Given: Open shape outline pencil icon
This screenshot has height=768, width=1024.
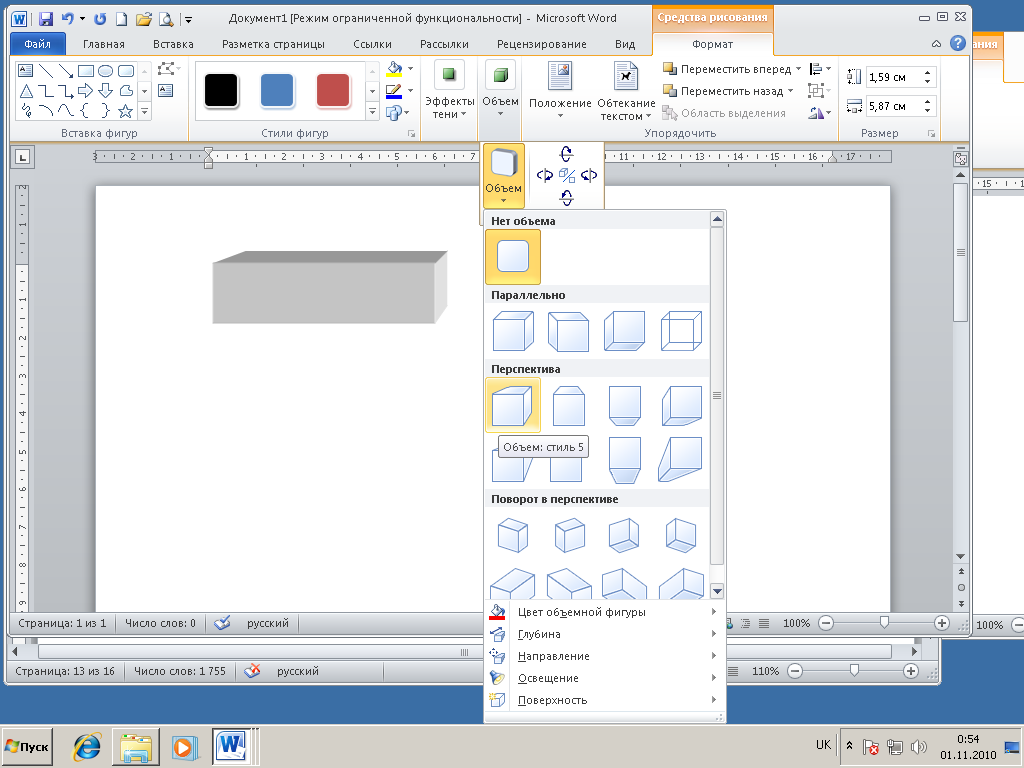Looking at the screenshot, I should pos(394,91).
